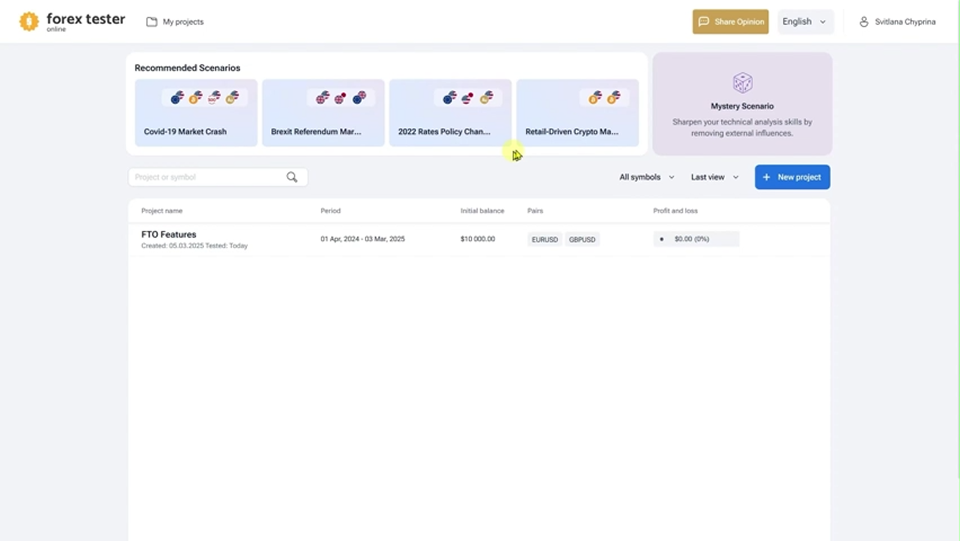The image size is (960, 541).
Task: Click the speech bubble icon in Share Opinion
Action: click(x=703, y=21)
